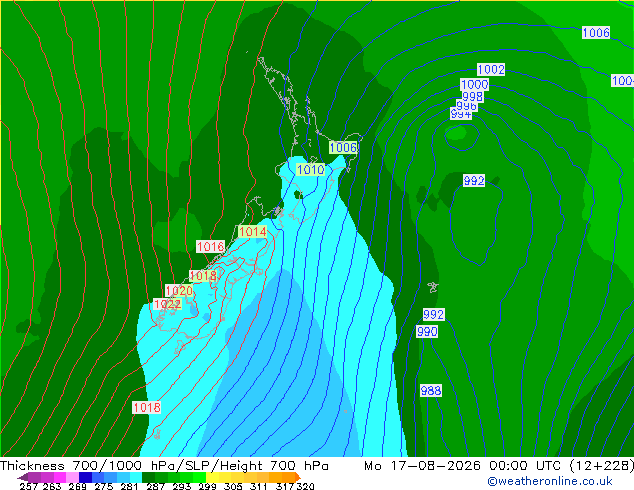Click the legend value 269
The image size is (634, 490).
(x=78, y=486)
